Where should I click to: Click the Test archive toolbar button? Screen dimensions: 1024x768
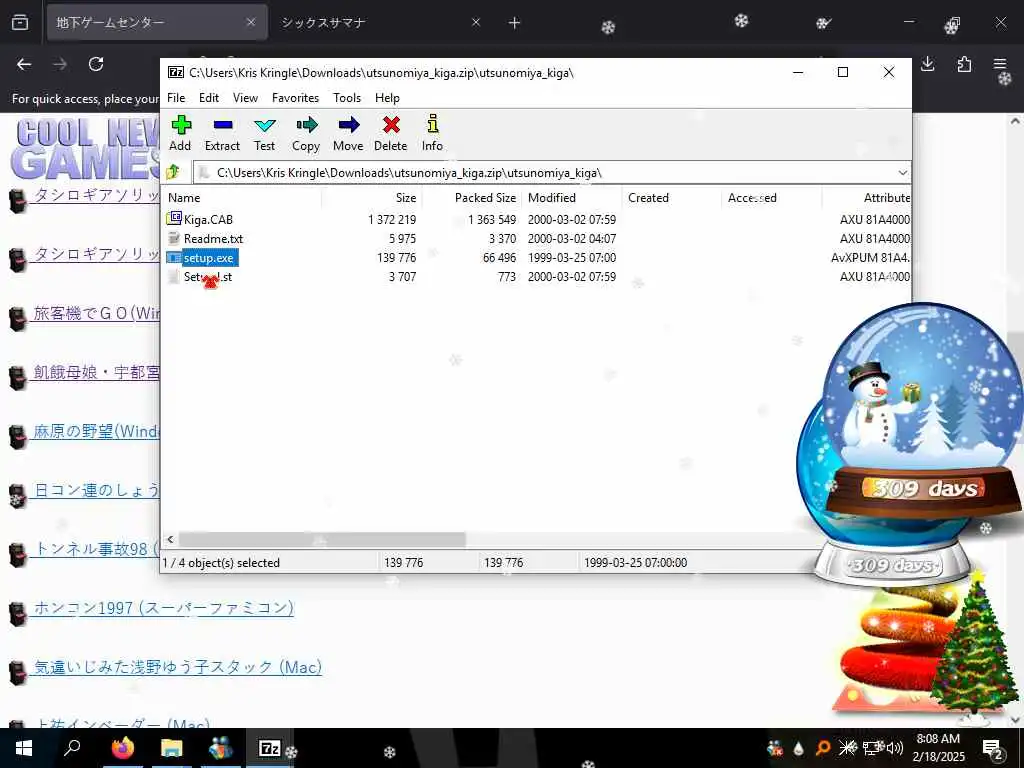264,133
